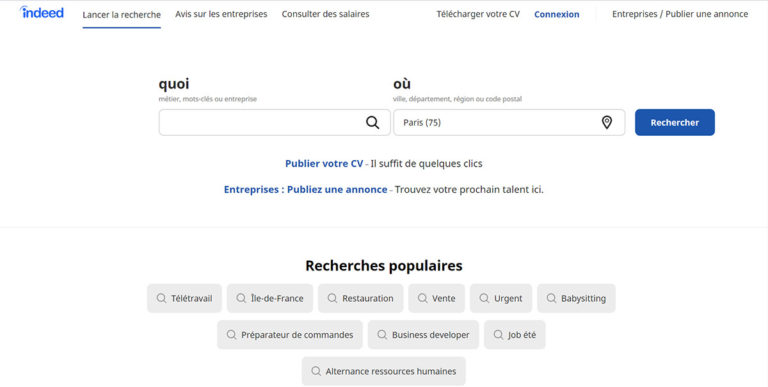Choose the Job été search chip
Viewport: 768px width, 387px height.
[515, 335]
